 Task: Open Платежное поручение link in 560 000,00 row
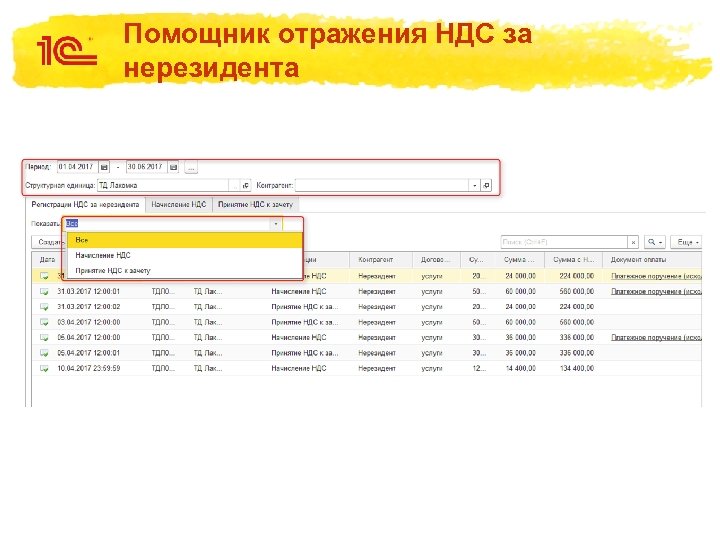656,292
